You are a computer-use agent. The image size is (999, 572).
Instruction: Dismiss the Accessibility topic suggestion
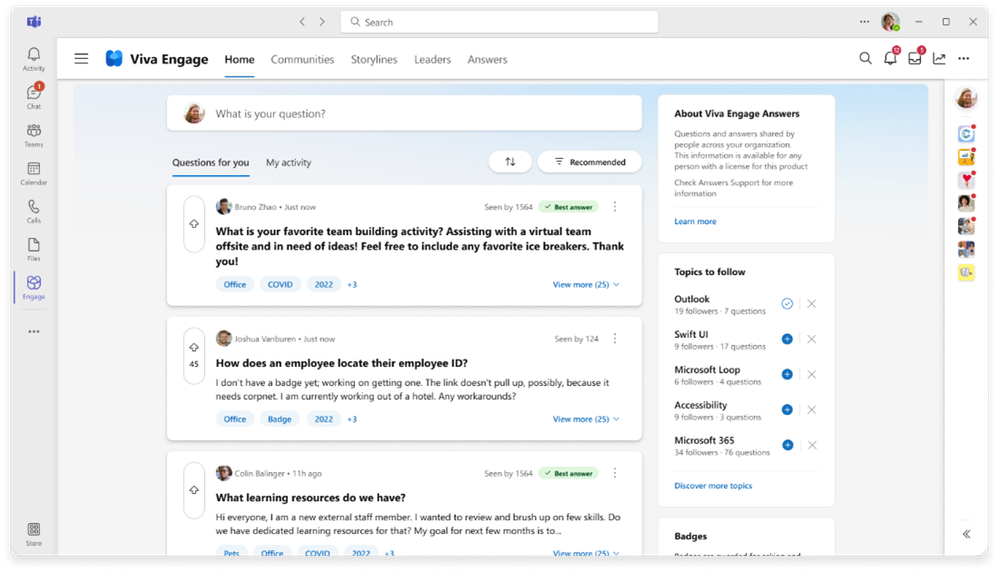(x=812, y=410)
